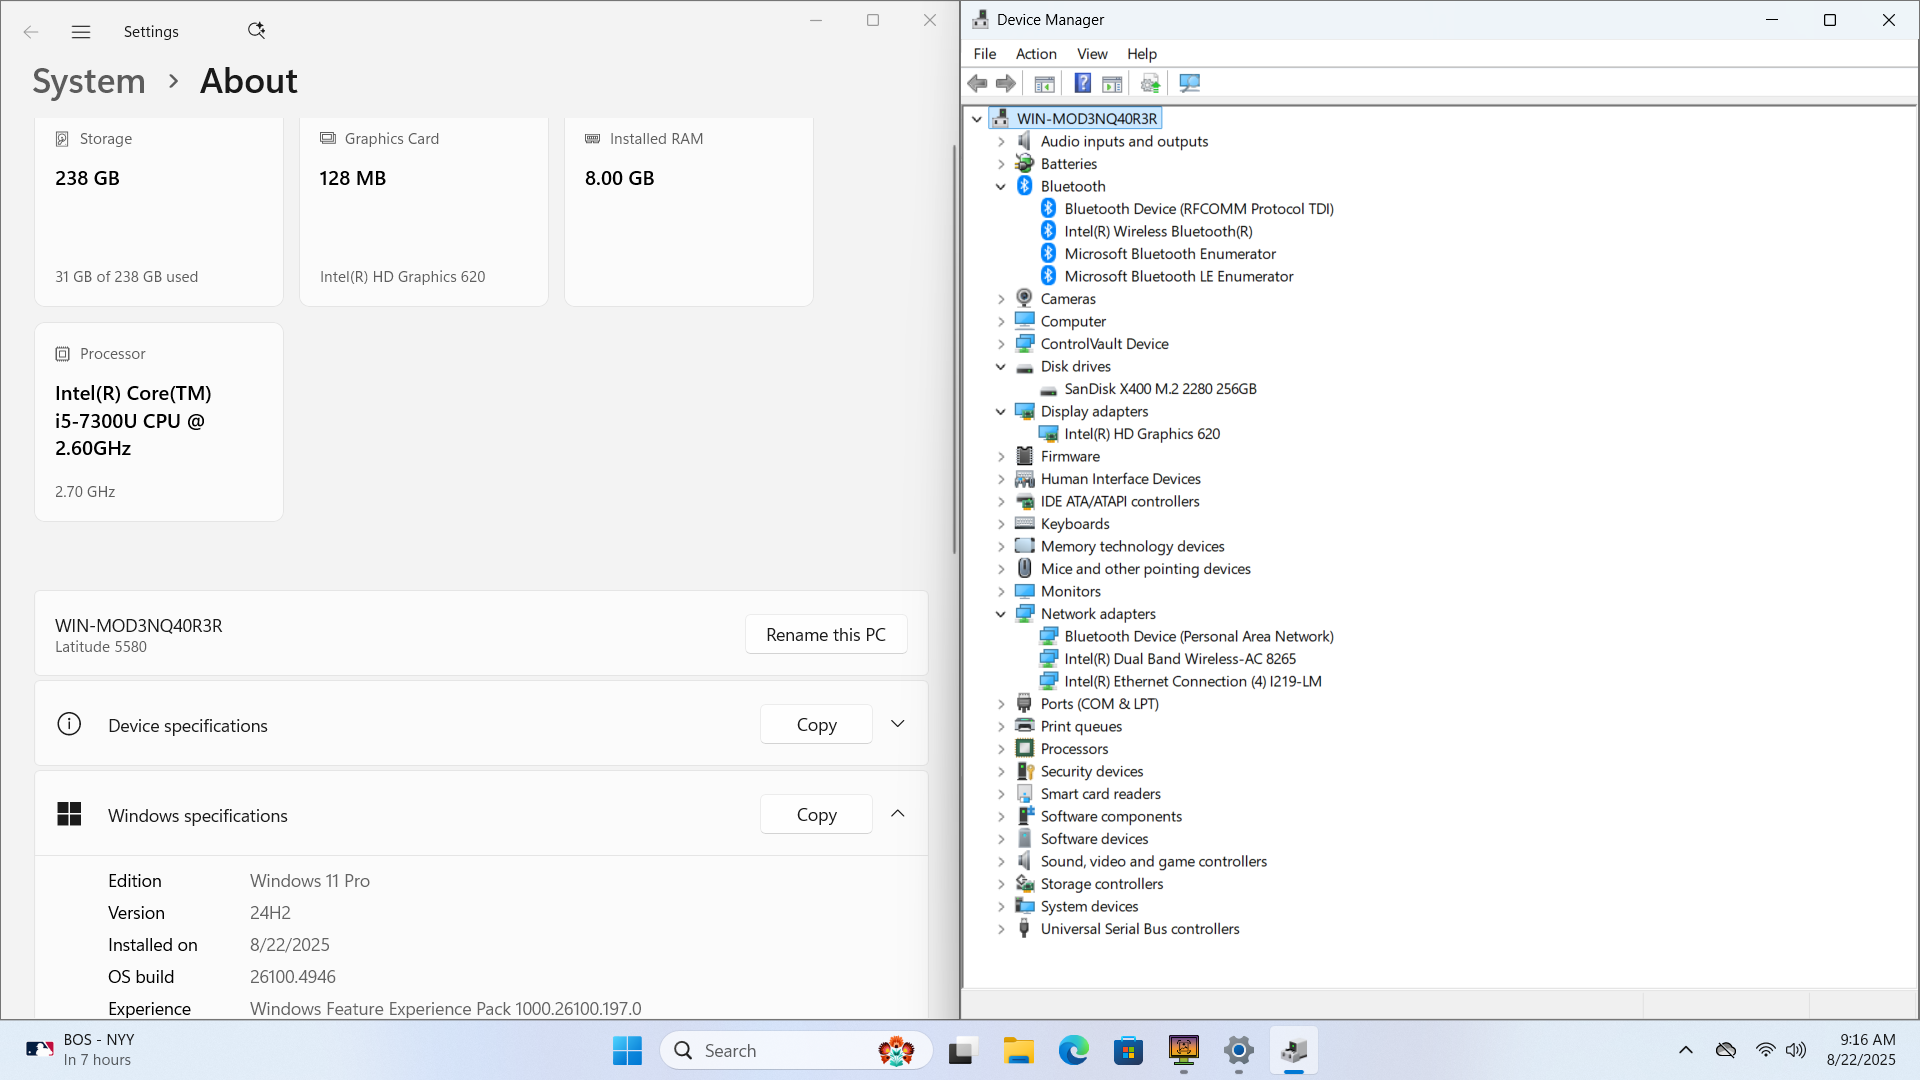Click the Update device driver toolbar icon
This screenshot has height=1080, width=1920.
click(x=1150, y=83)
